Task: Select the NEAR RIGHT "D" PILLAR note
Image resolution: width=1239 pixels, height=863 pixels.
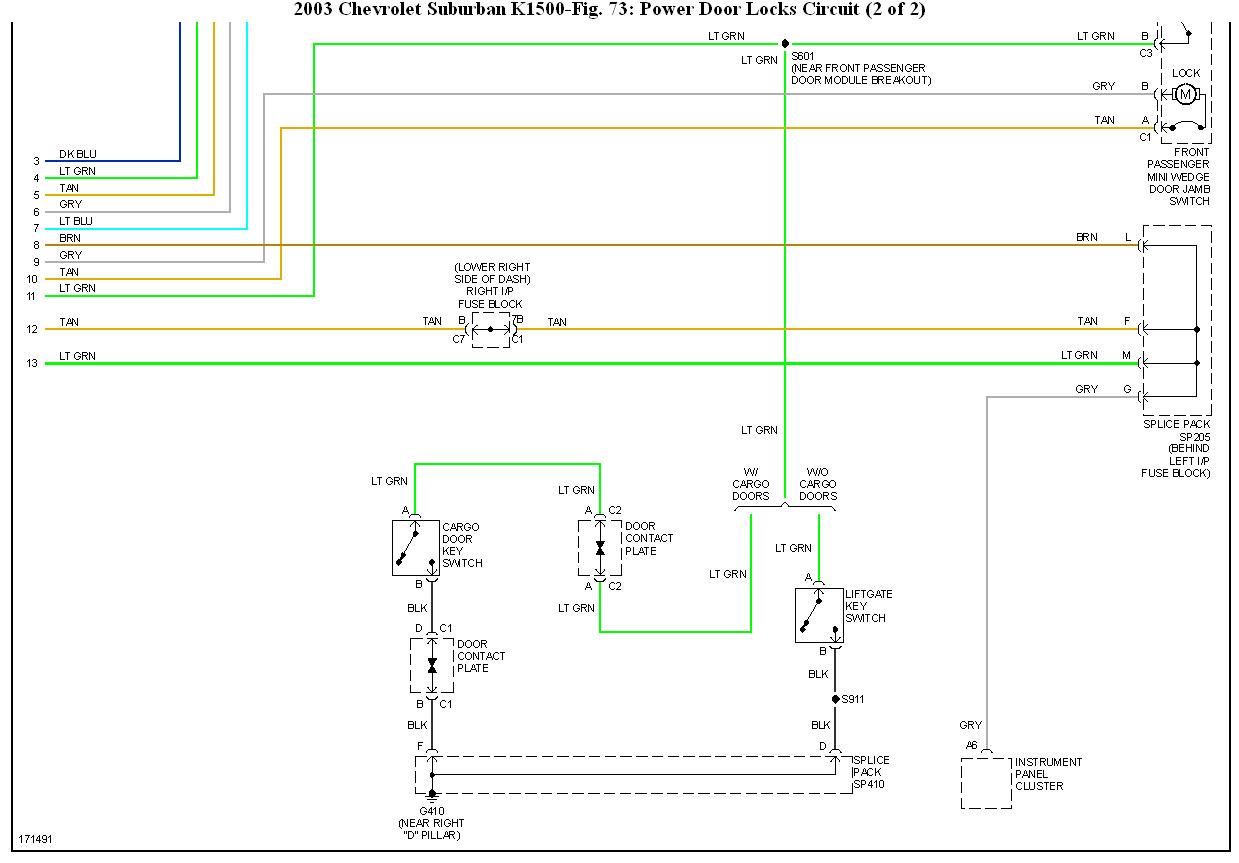Action: 431,829
